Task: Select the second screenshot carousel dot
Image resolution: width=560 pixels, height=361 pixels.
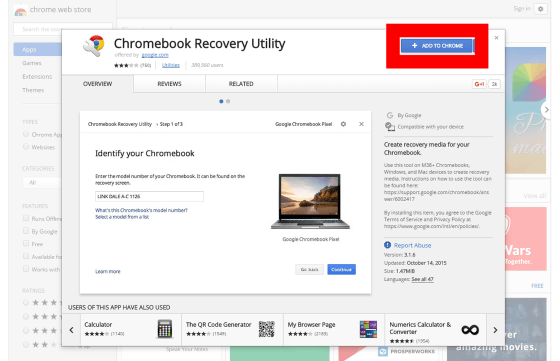Action: click(228, 101)
